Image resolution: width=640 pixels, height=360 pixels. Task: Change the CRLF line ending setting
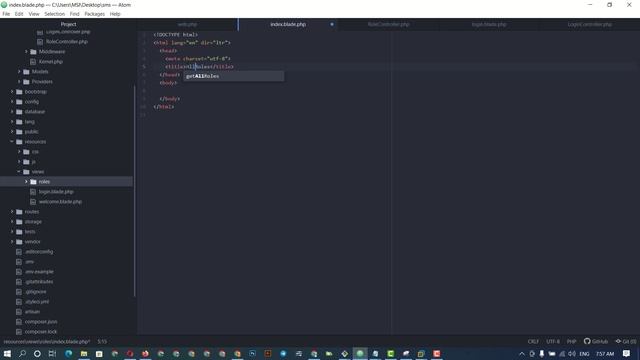[x=533, y=342]
